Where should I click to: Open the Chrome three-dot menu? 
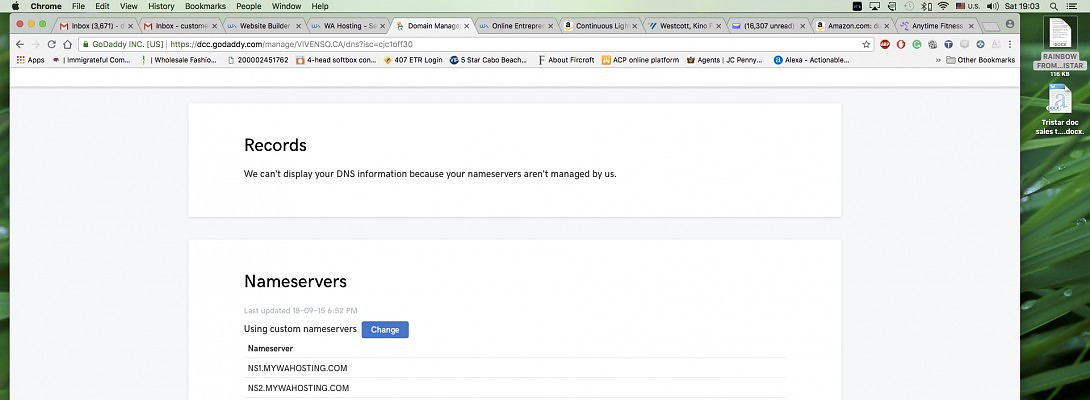pos(1010,44)
